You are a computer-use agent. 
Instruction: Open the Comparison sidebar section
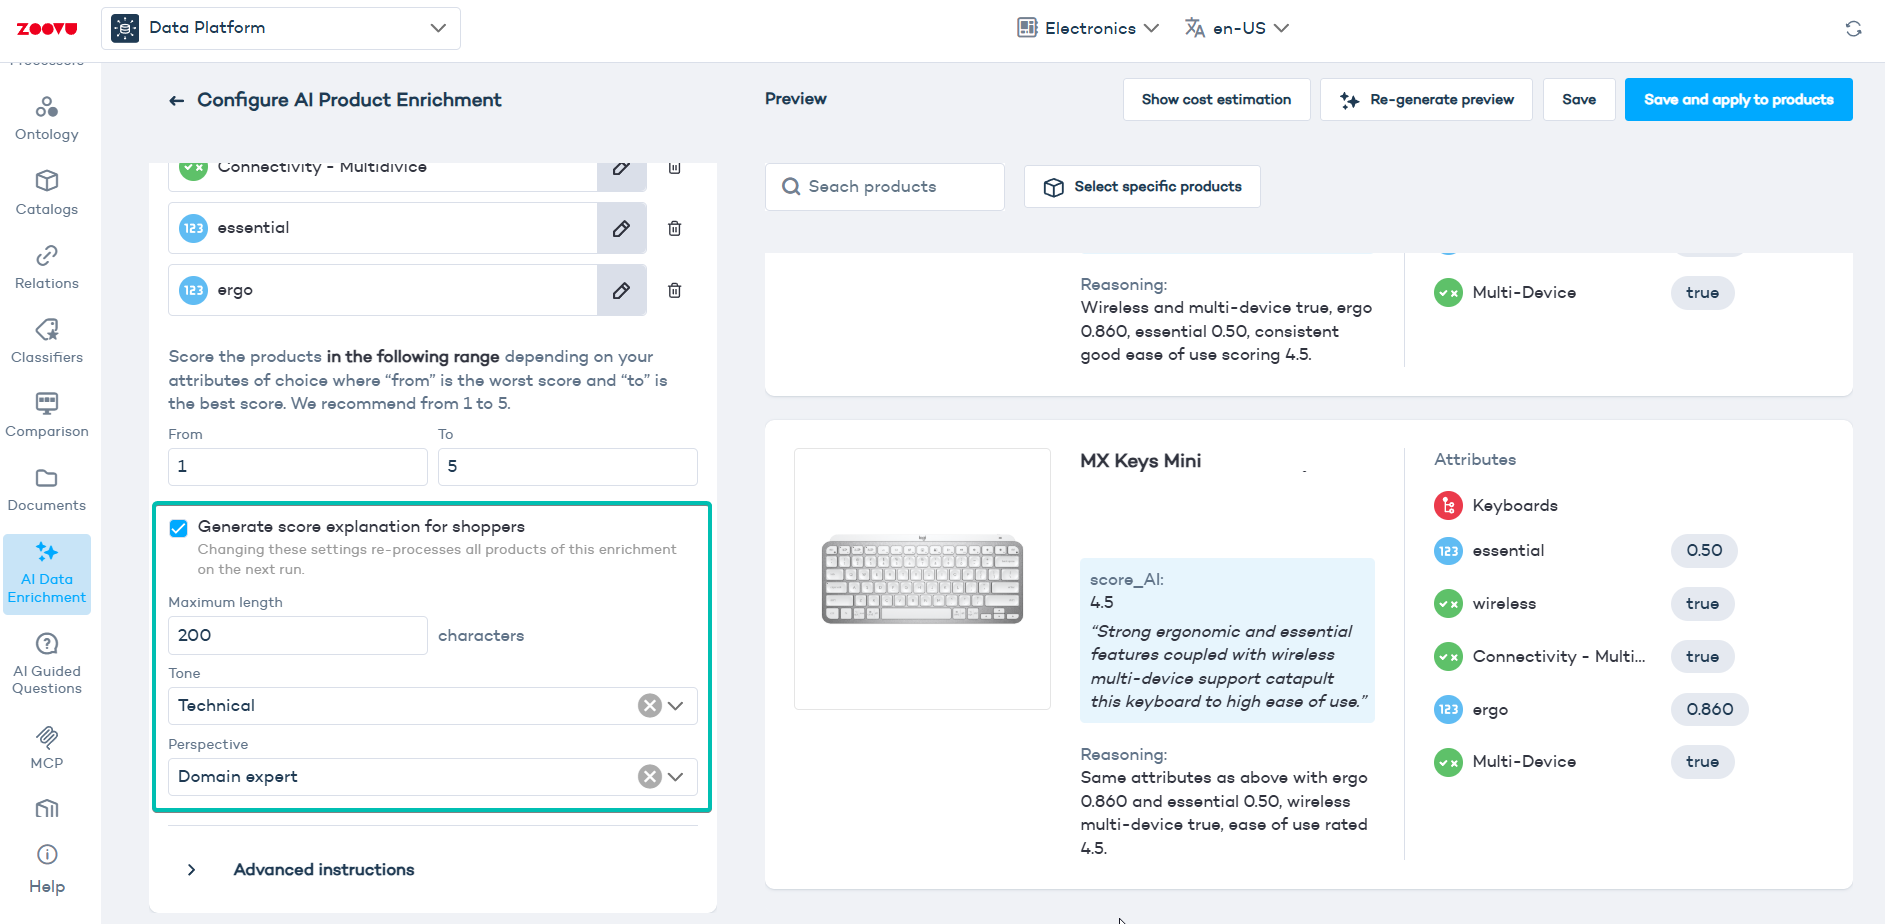[x=47, y=415]
